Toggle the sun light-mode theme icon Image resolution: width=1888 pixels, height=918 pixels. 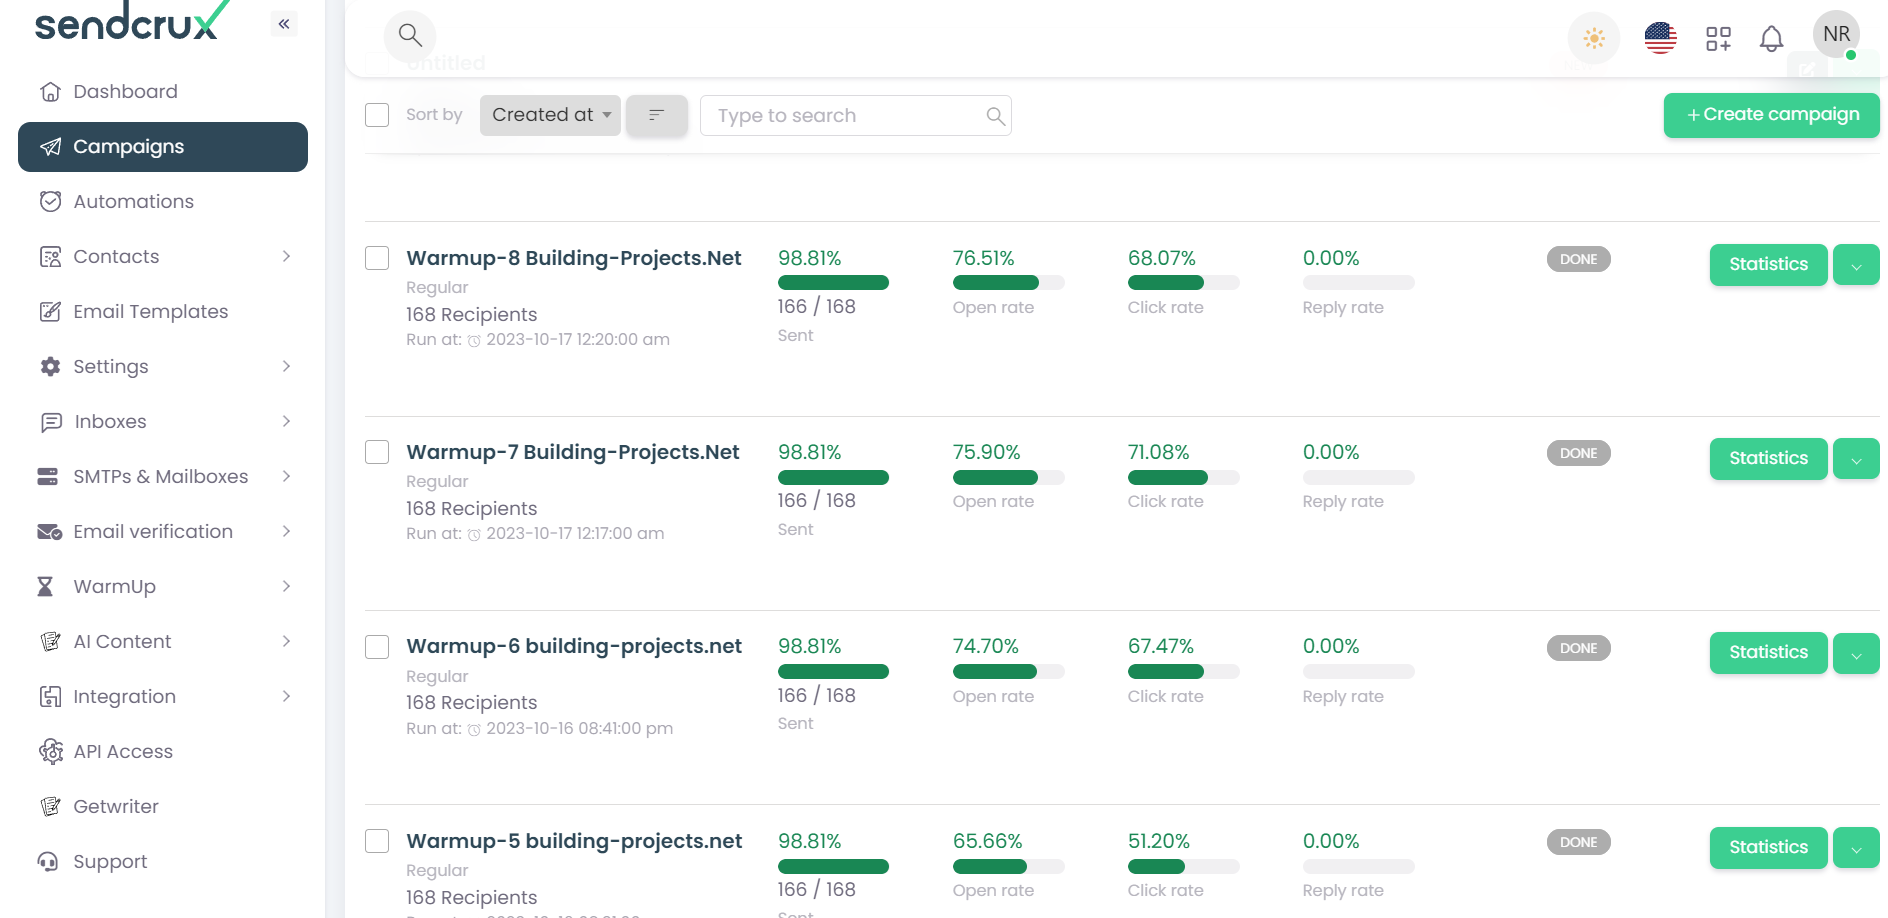(1593, 39)
